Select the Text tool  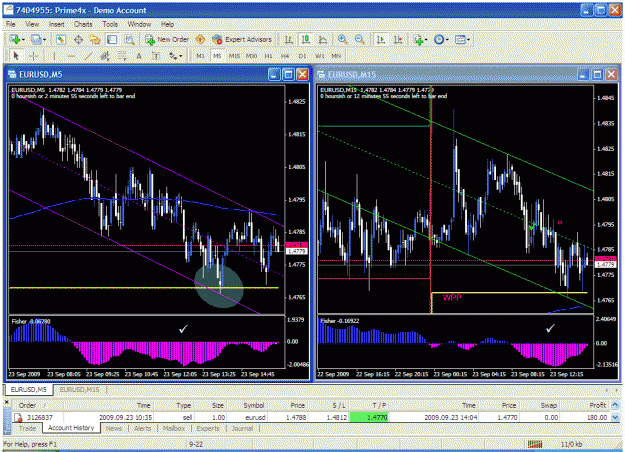coord(139,56)
